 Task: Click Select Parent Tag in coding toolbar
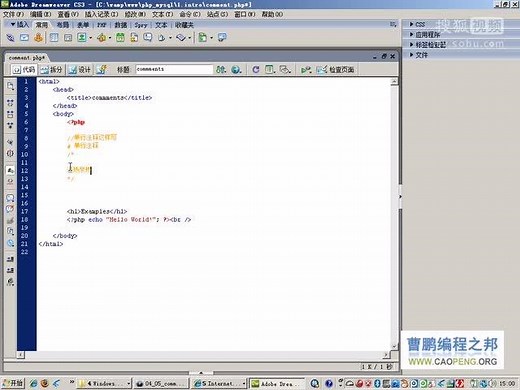coord(10,142)
